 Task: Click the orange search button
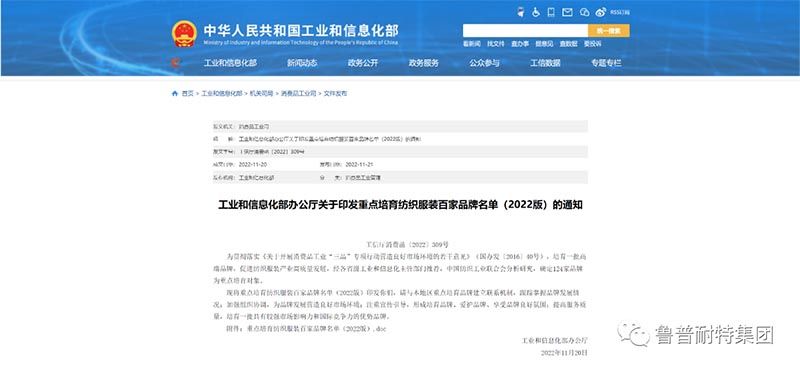pyautogui.click(x=609, y=31)
